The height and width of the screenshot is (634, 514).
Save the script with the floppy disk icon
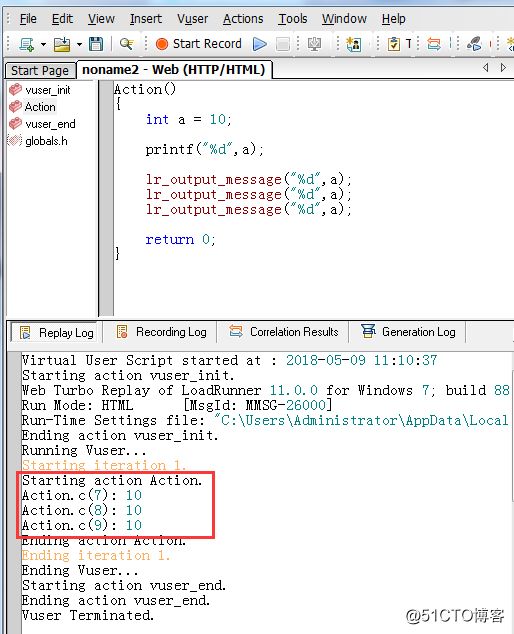(96, 44)
